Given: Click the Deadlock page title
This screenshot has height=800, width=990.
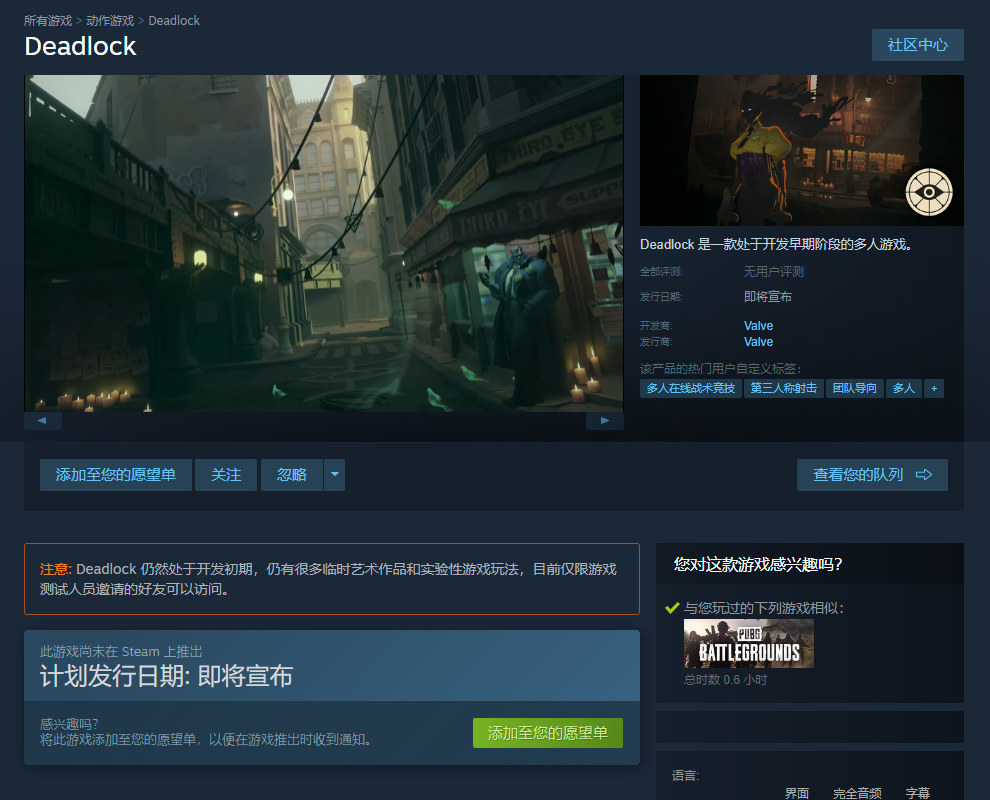Looking at the screenshot, I should [80, 46].
